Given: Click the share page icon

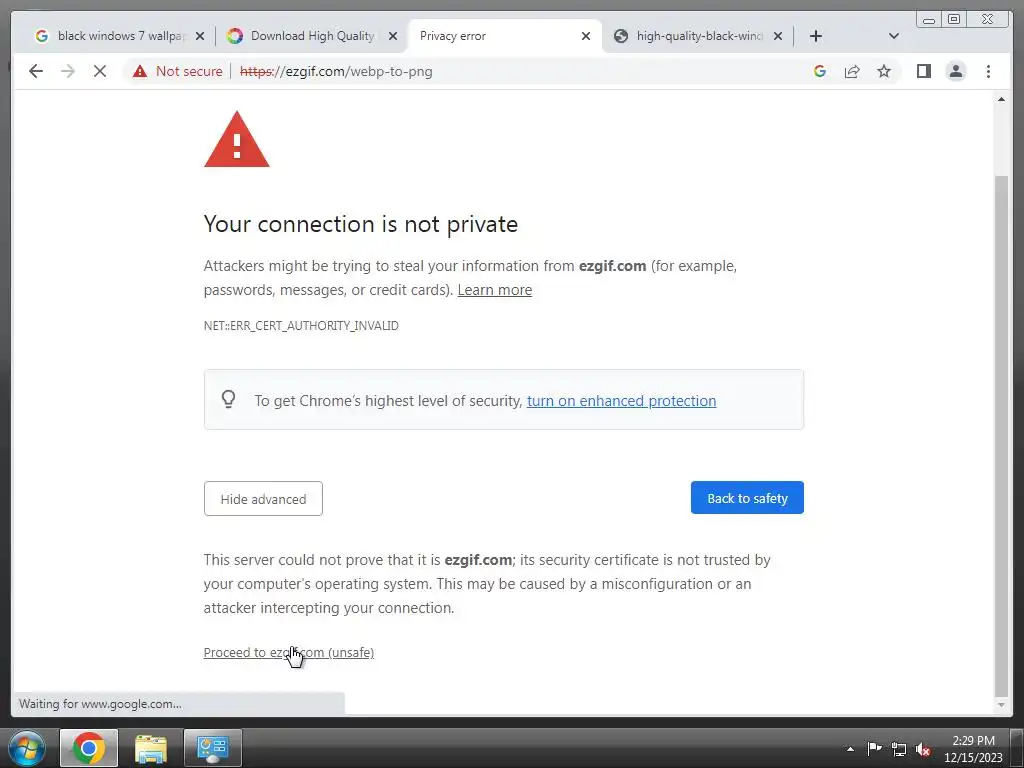Looking at the screenshot, I should [852, 71].
